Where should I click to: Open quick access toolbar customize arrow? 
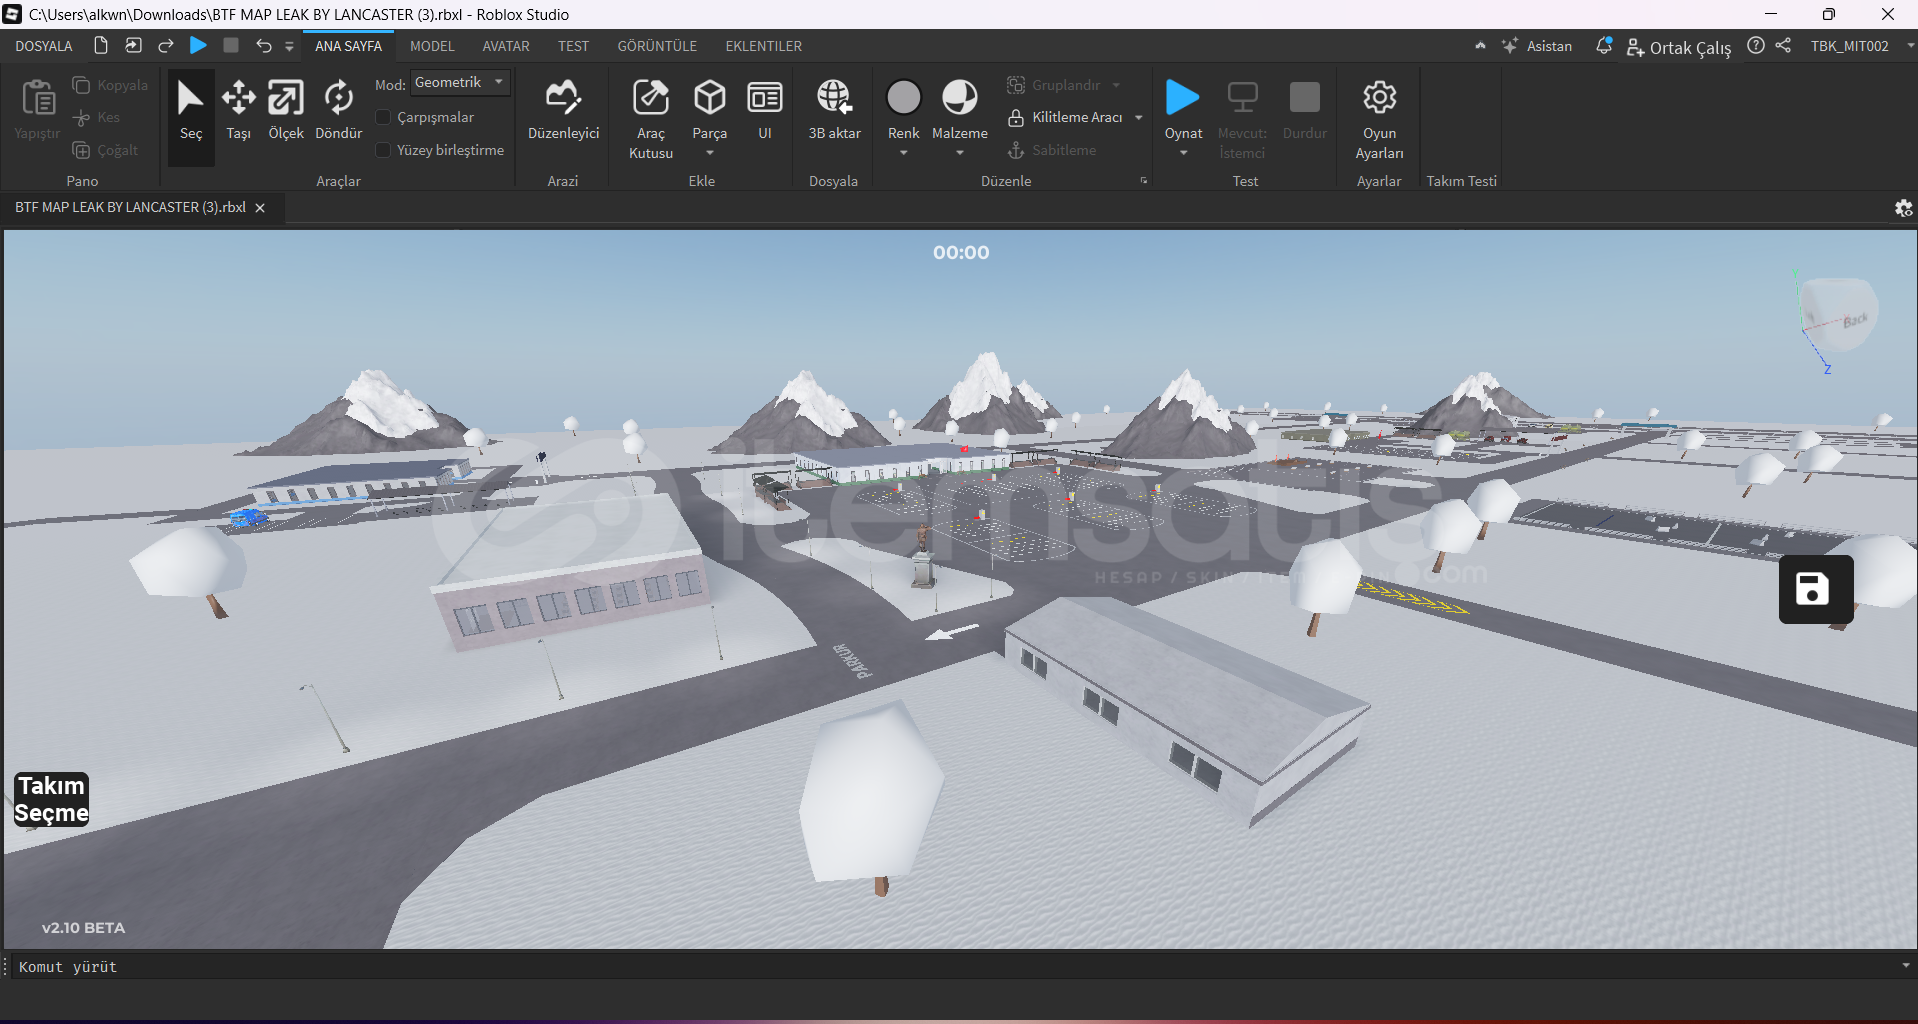pyautogui.click(x=290, y=46)
